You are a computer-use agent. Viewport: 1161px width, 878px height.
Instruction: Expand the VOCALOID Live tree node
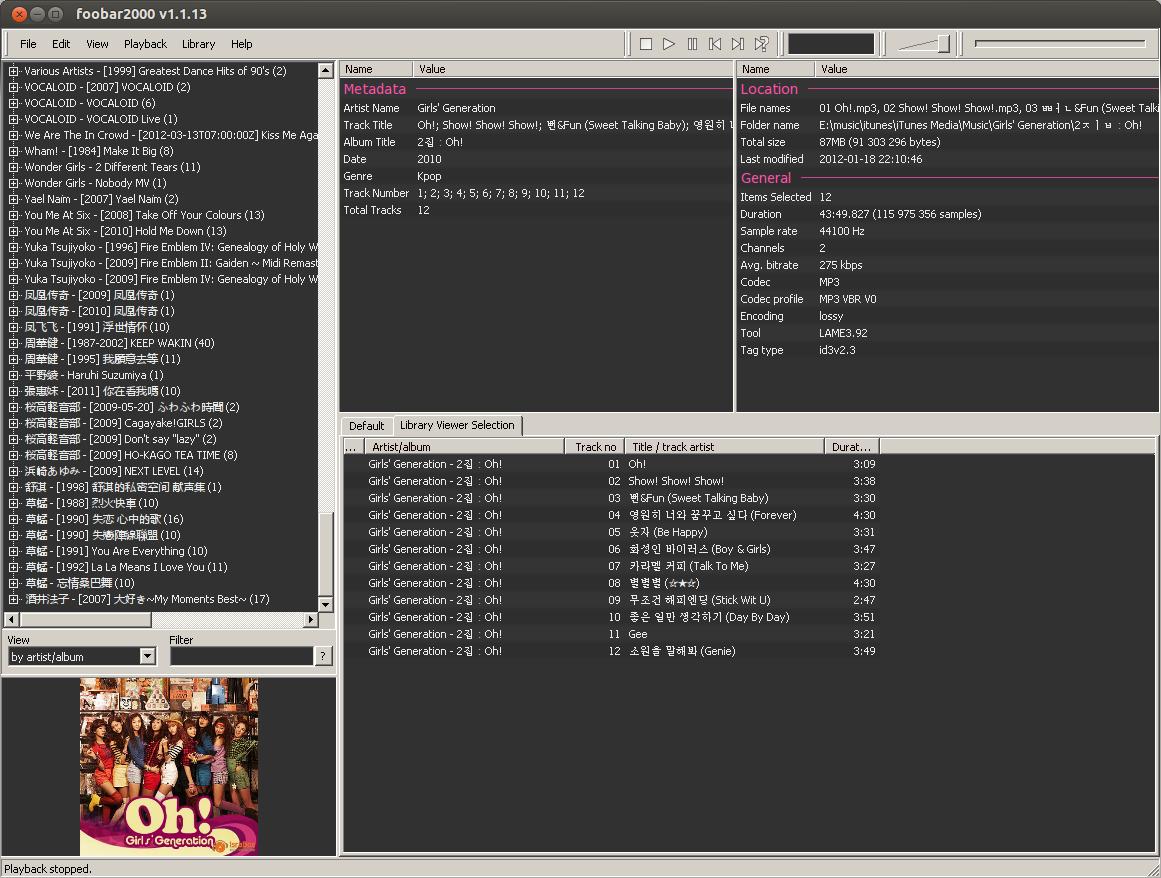pos(13,119)
